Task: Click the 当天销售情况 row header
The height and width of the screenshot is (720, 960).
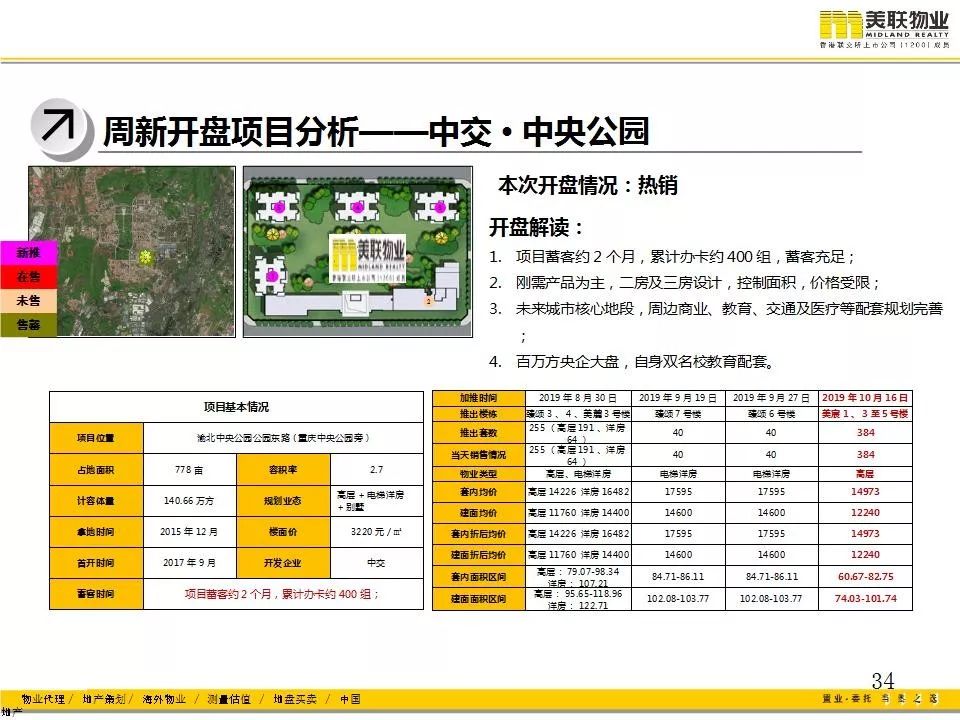Action: pyautogui.click(x=479, y=455)
